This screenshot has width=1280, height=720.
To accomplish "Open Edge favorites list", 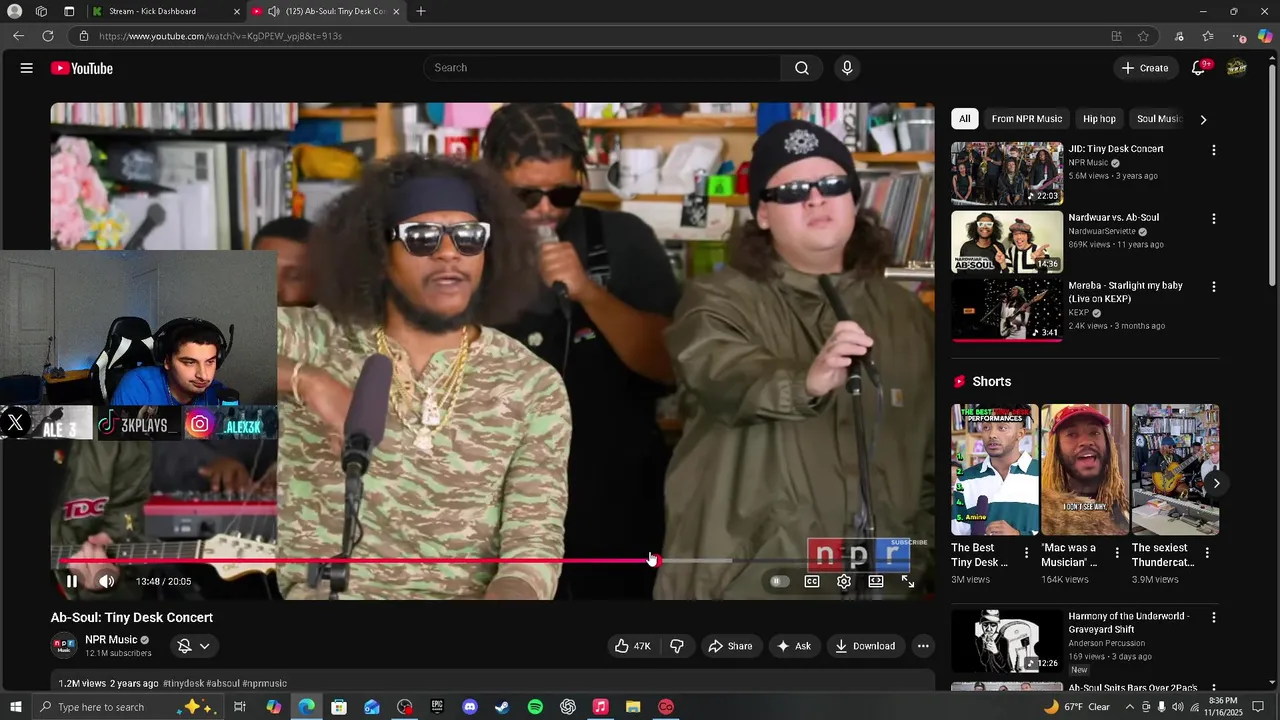I will (x=1208, y=36).
